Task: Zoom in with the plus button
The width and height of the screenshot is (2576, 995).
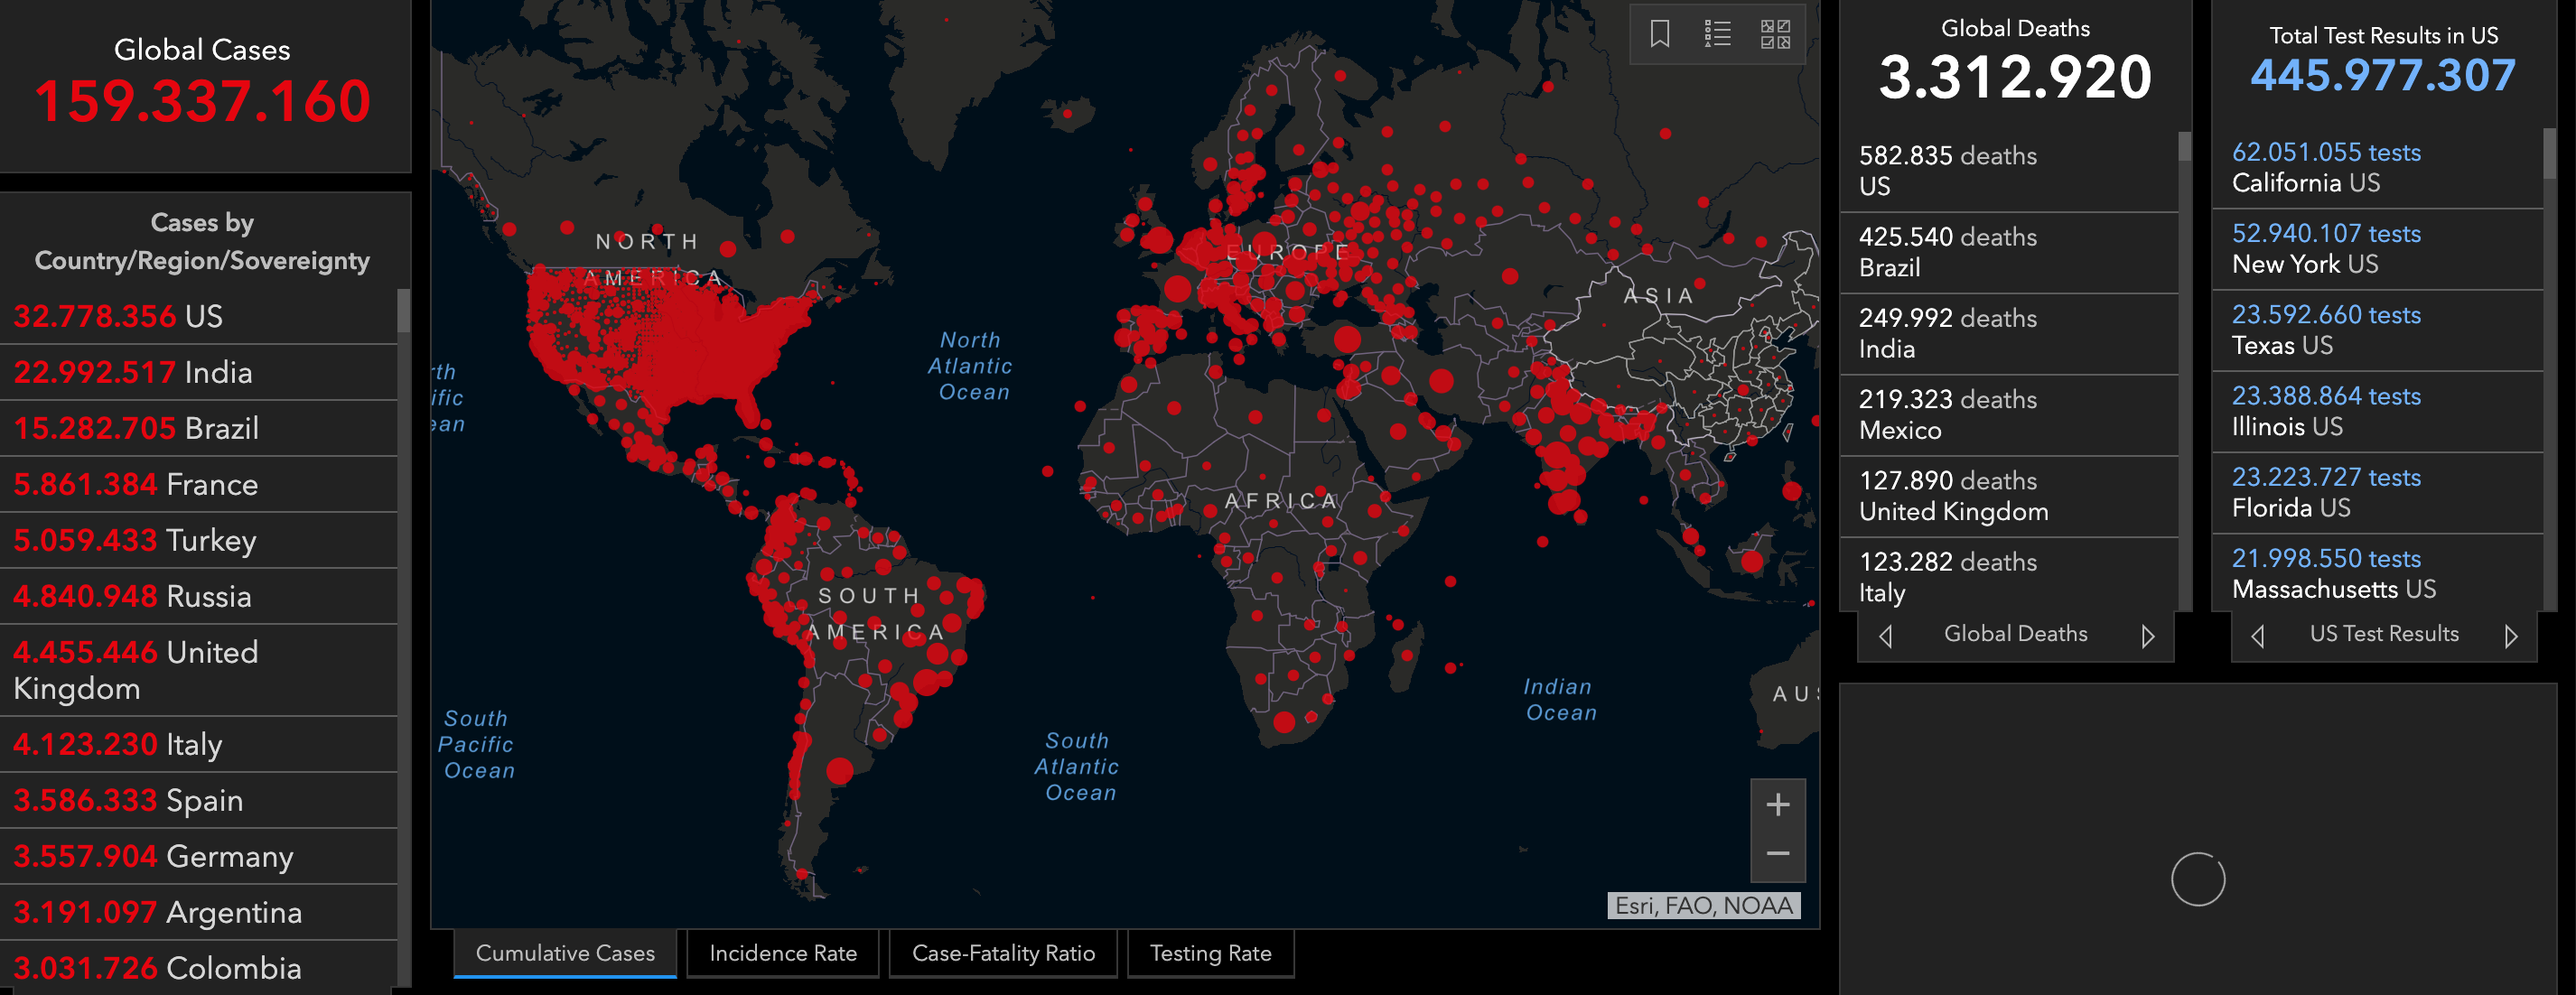Action: pyautogui.click(x=1777, y=805)
